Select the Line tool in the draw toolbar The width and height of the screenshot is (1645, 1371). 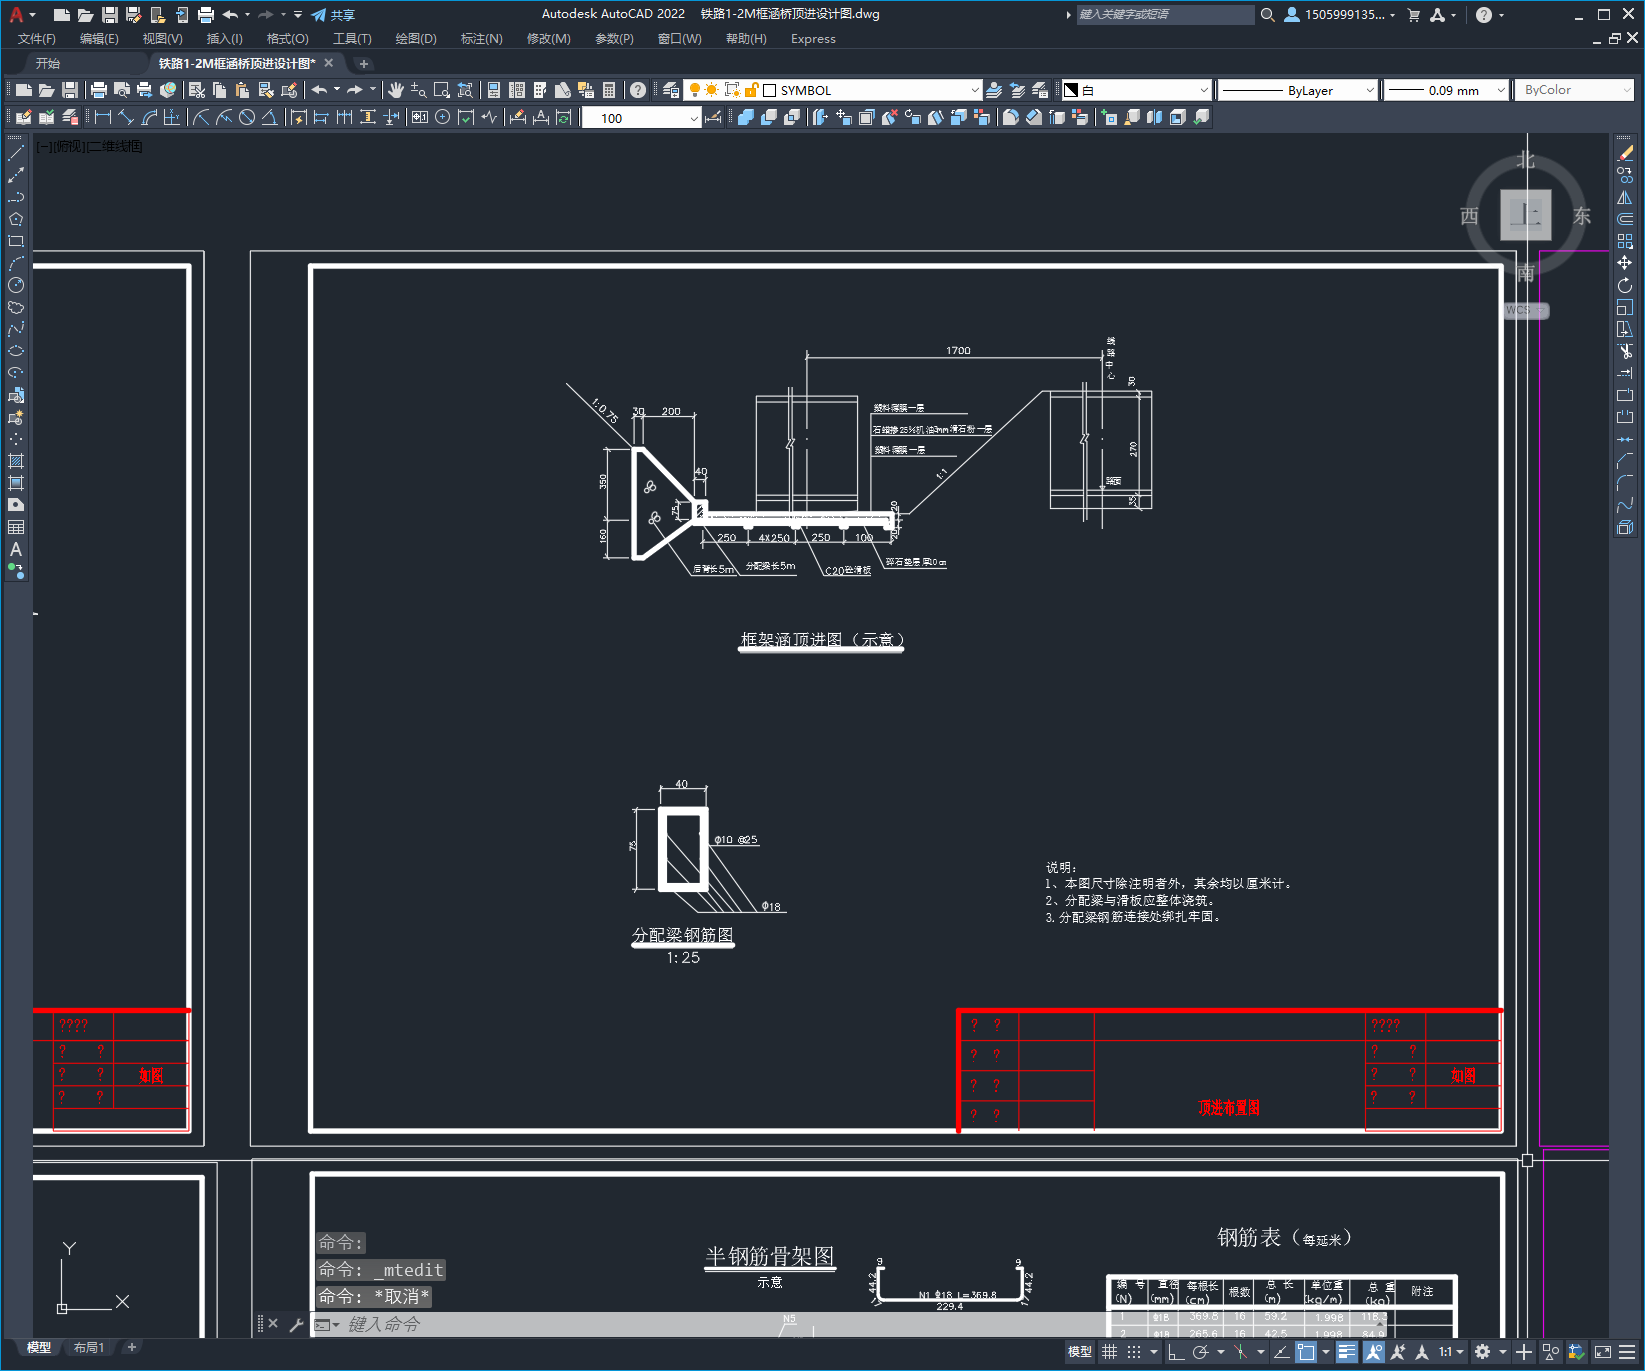click(16, 153)
